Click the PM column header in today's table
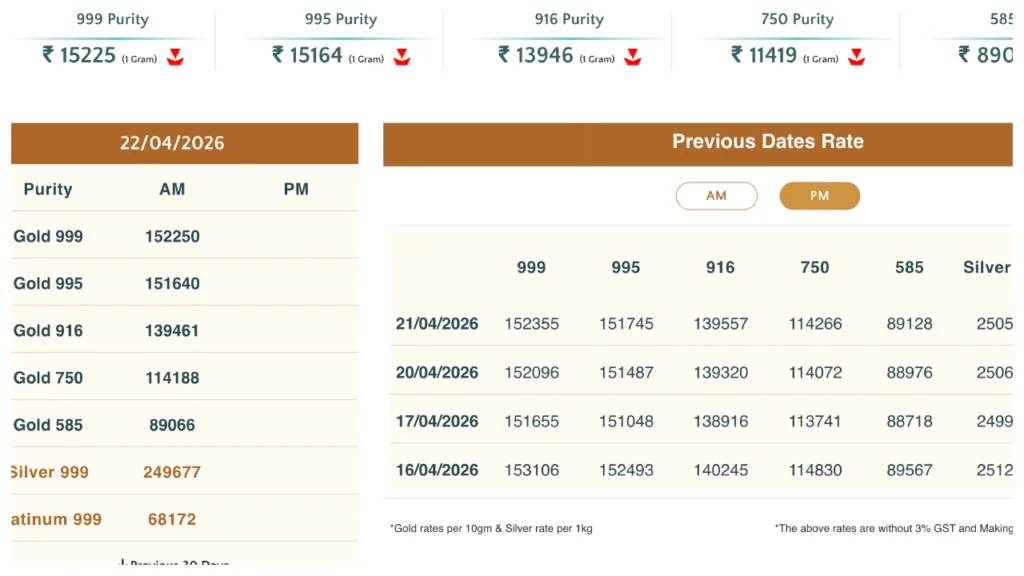This screenshot has height=576, width=1024. 296,189
